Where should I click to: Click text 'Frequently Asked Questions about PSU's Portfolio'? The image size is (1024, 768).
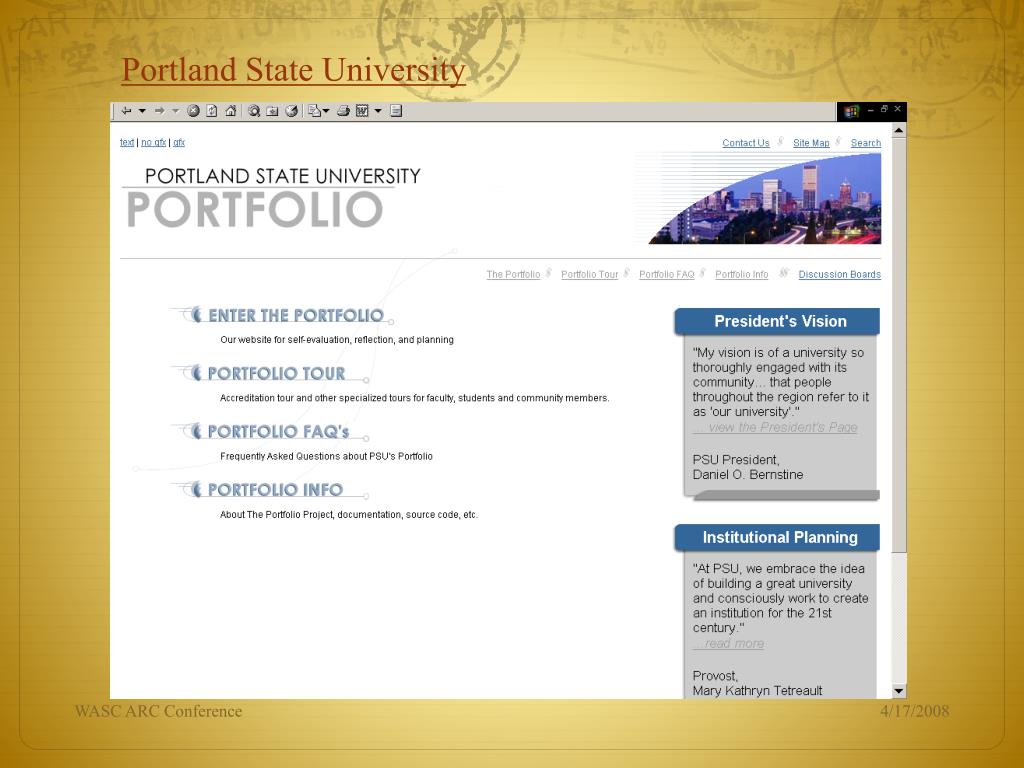point(327,456)
